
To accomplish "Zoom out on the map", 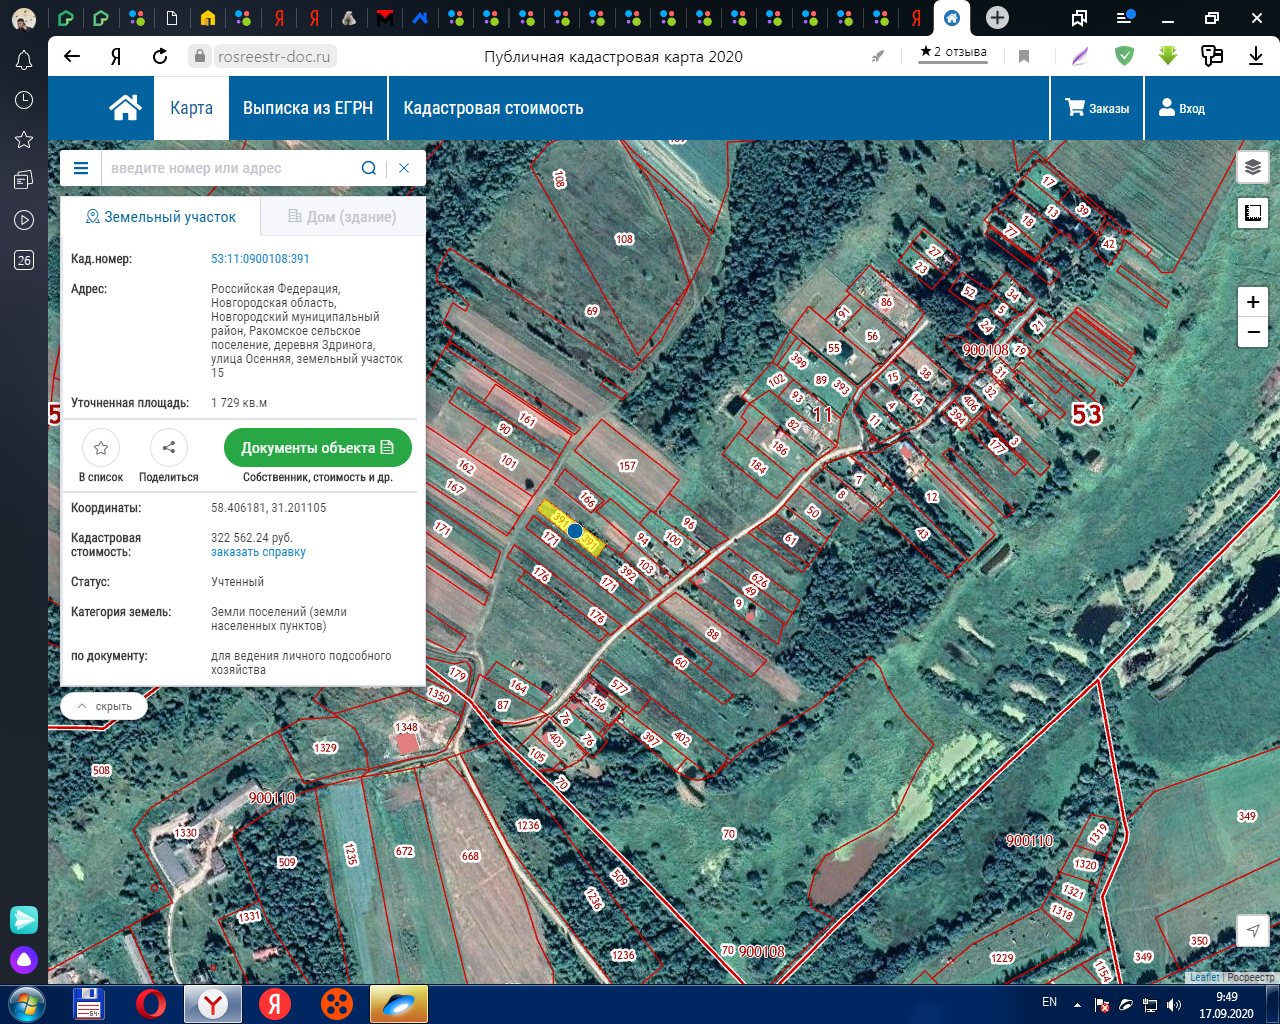I will point(1253,332).
